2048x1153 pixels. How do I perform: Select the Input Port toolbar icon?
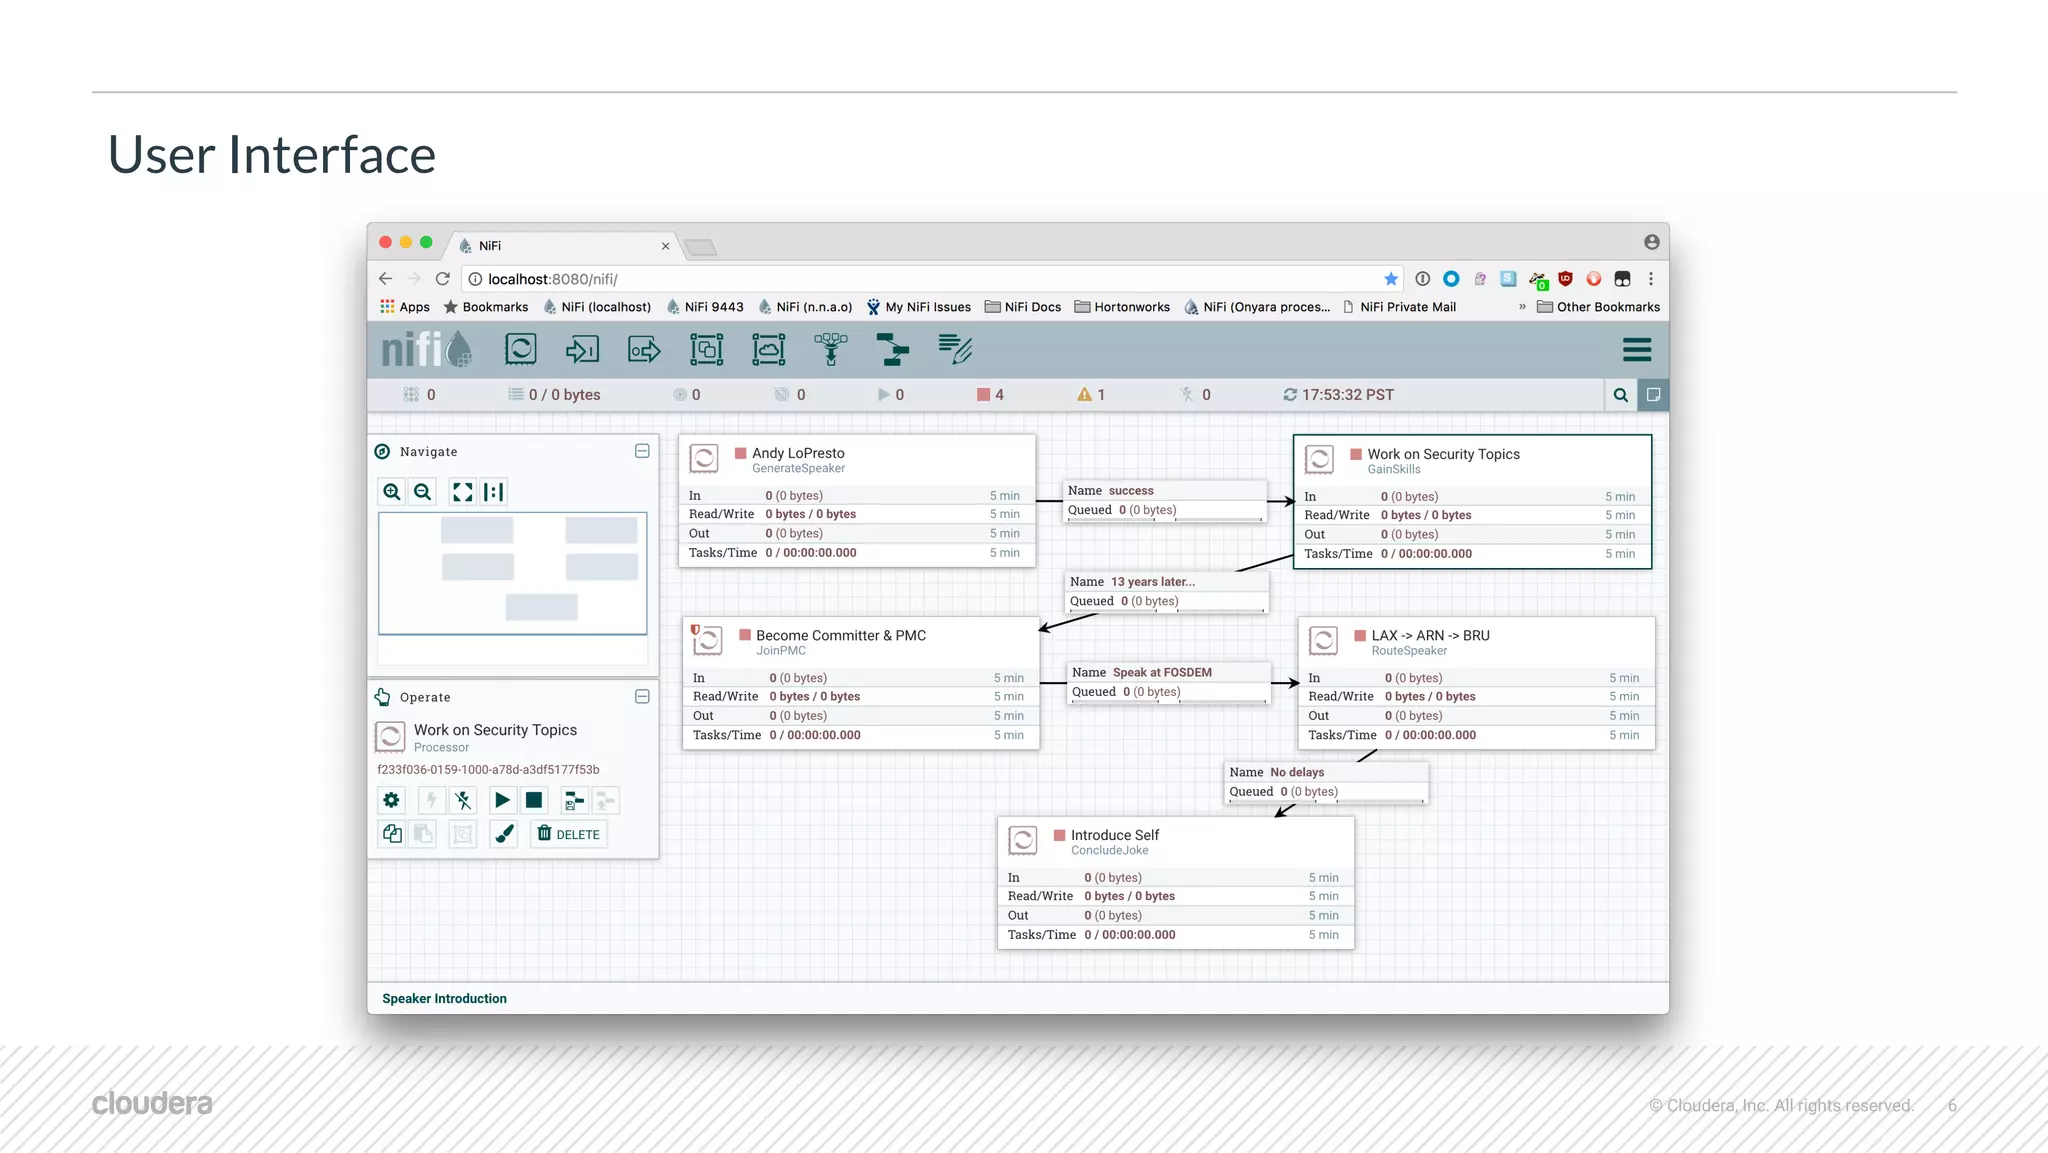point(582,350)
